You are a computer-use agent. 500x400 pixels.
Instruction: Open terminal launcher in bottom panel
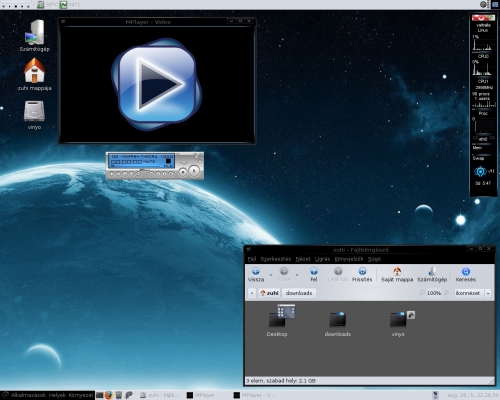pyautogui.click(x=99, y=395)
